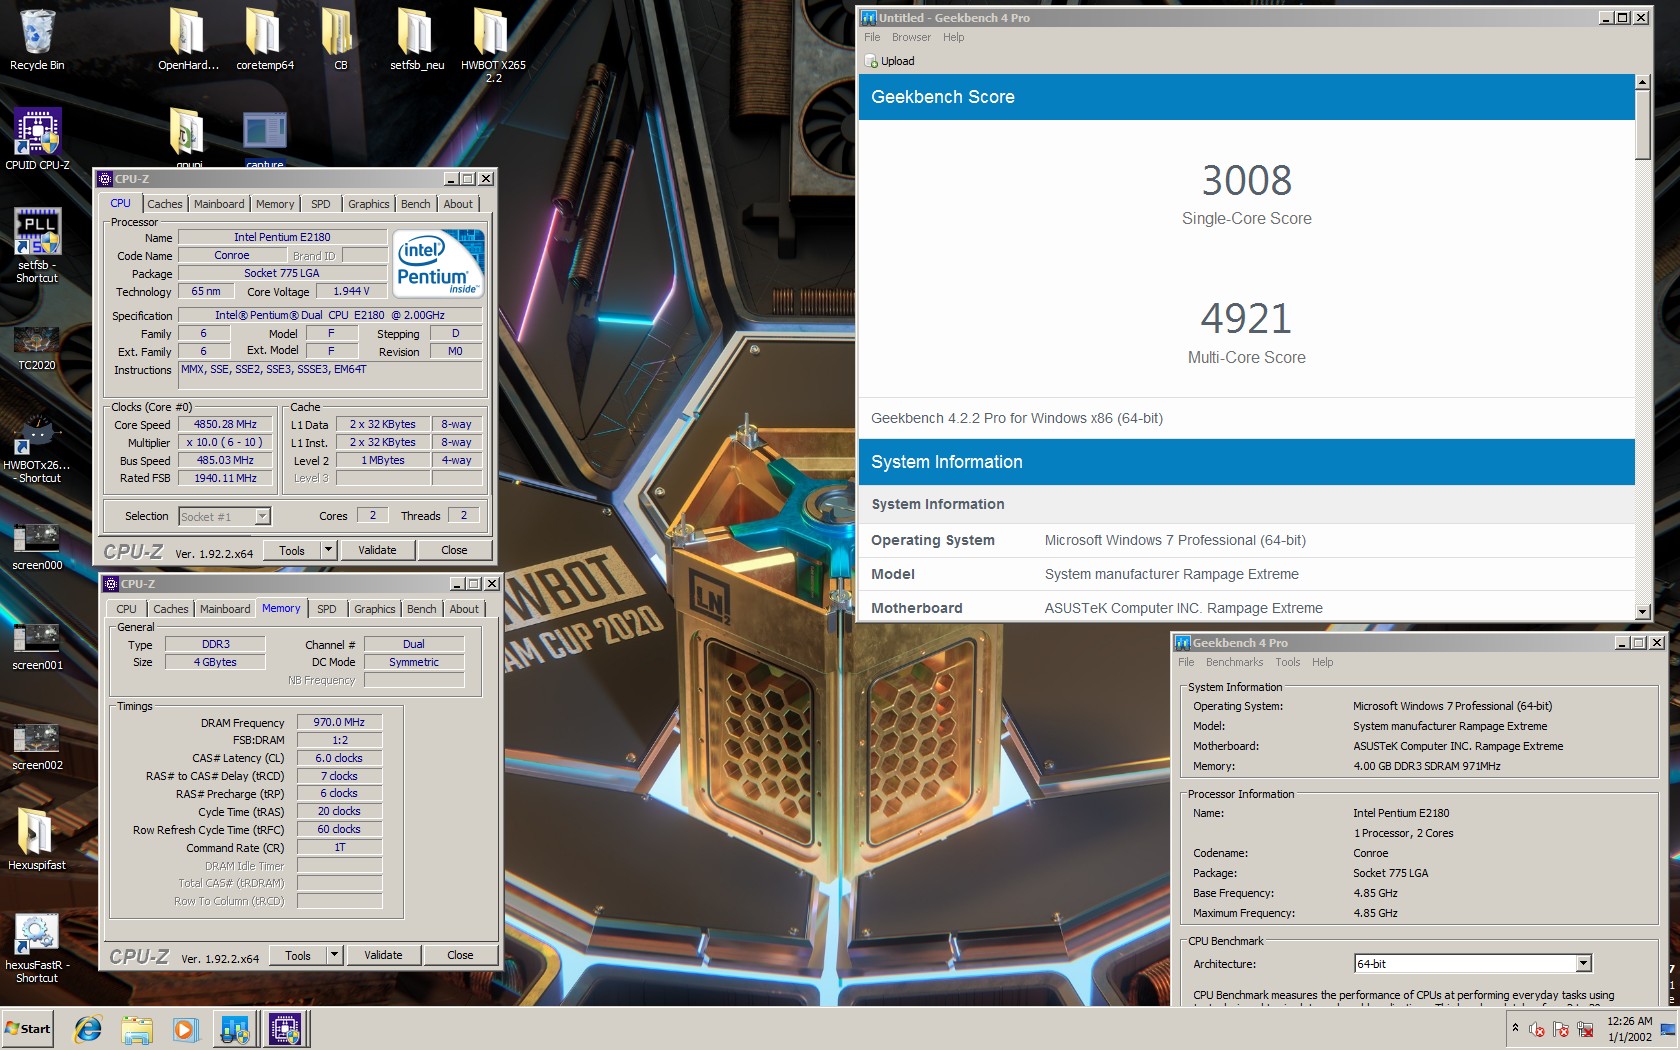Screen dimensions: 1680x1050
Task: Open Help menu in Untitled Geekbench window
Action: click(x=954, y=38)
